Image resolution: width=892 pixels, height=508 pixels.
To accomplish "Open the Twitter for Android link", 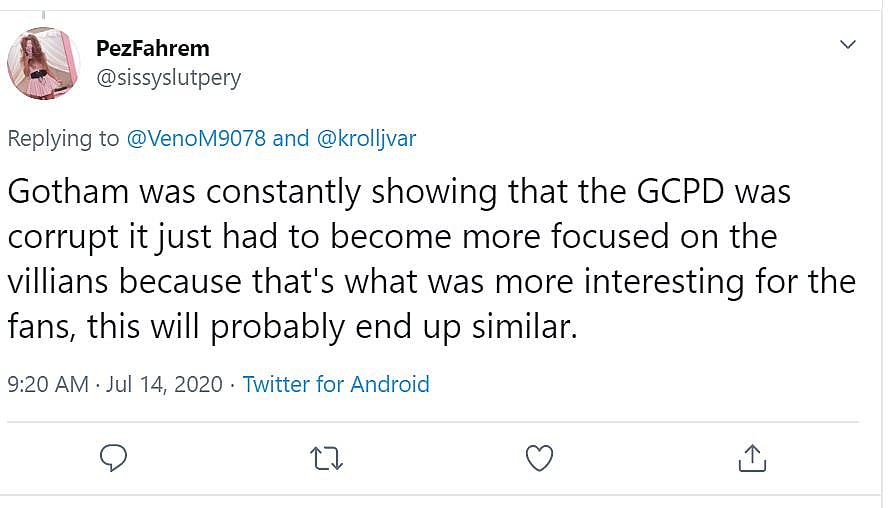I will 336,384.
